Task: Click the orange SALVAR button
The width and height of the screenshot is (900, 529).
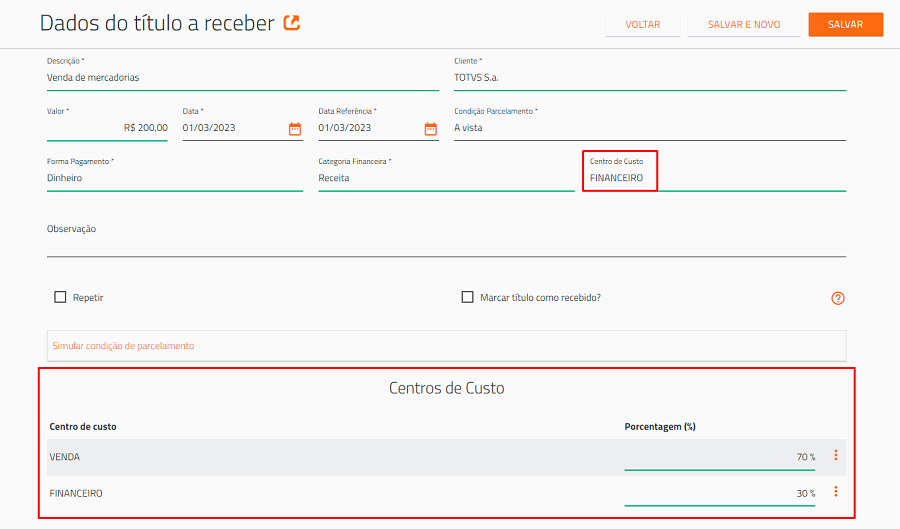Action: click(x=845, y=25)
